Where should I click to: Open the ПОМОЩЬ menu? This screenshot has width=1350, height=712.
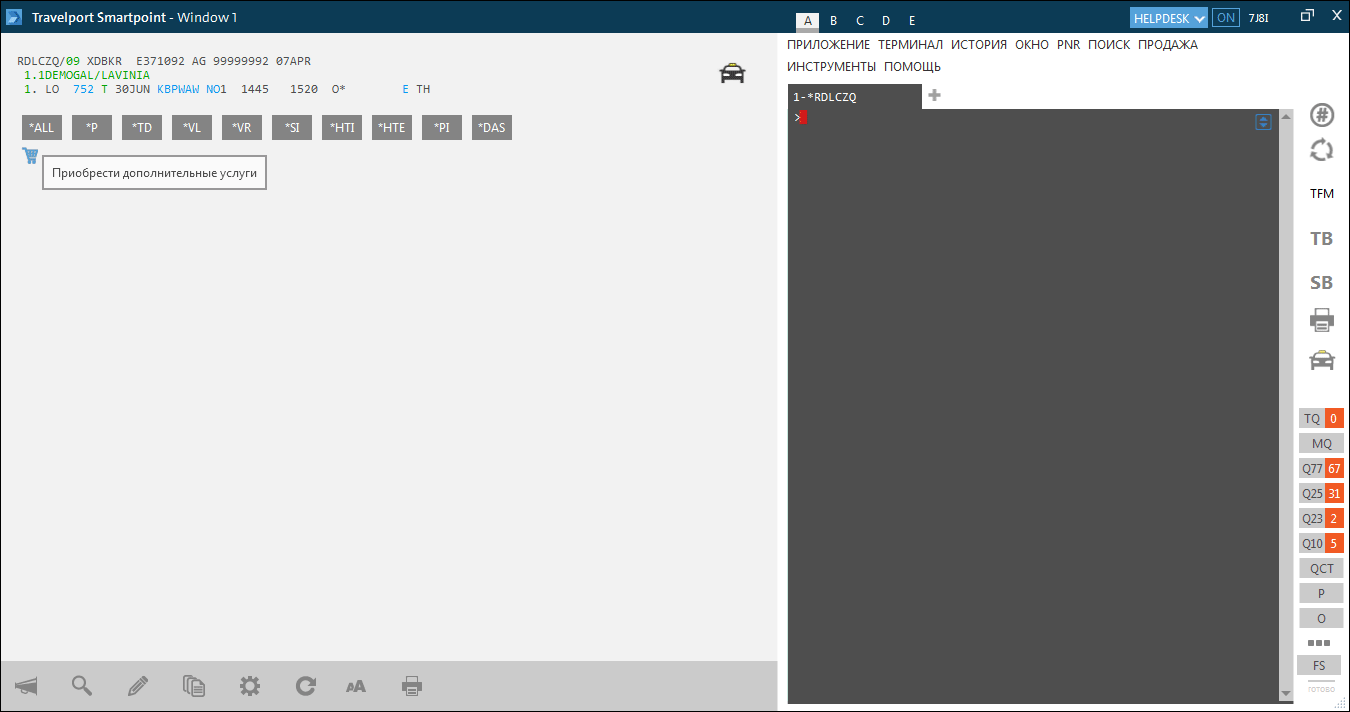[912, 67]
